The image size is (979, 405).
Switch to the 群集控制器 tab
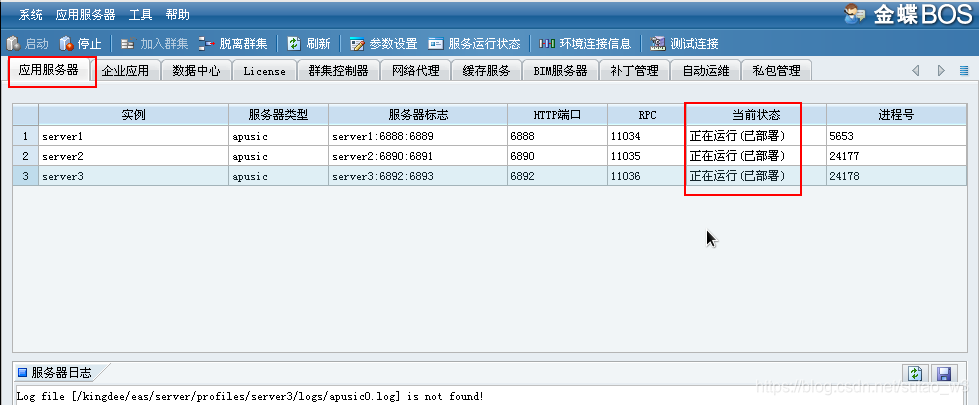pyautogui.click(x=338, y=71)
